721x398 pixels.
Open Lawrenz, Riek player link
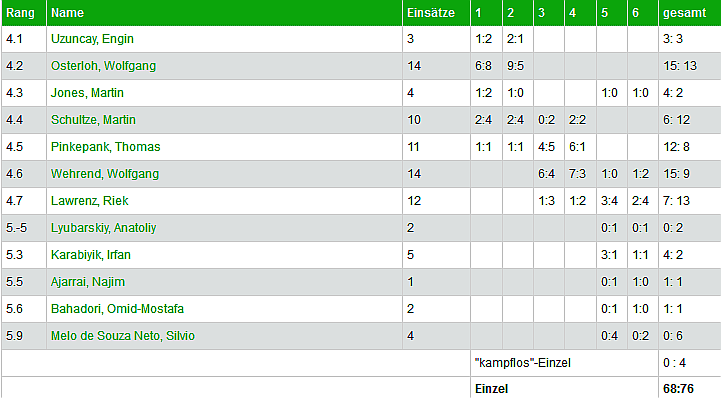(x=90, y=201)
